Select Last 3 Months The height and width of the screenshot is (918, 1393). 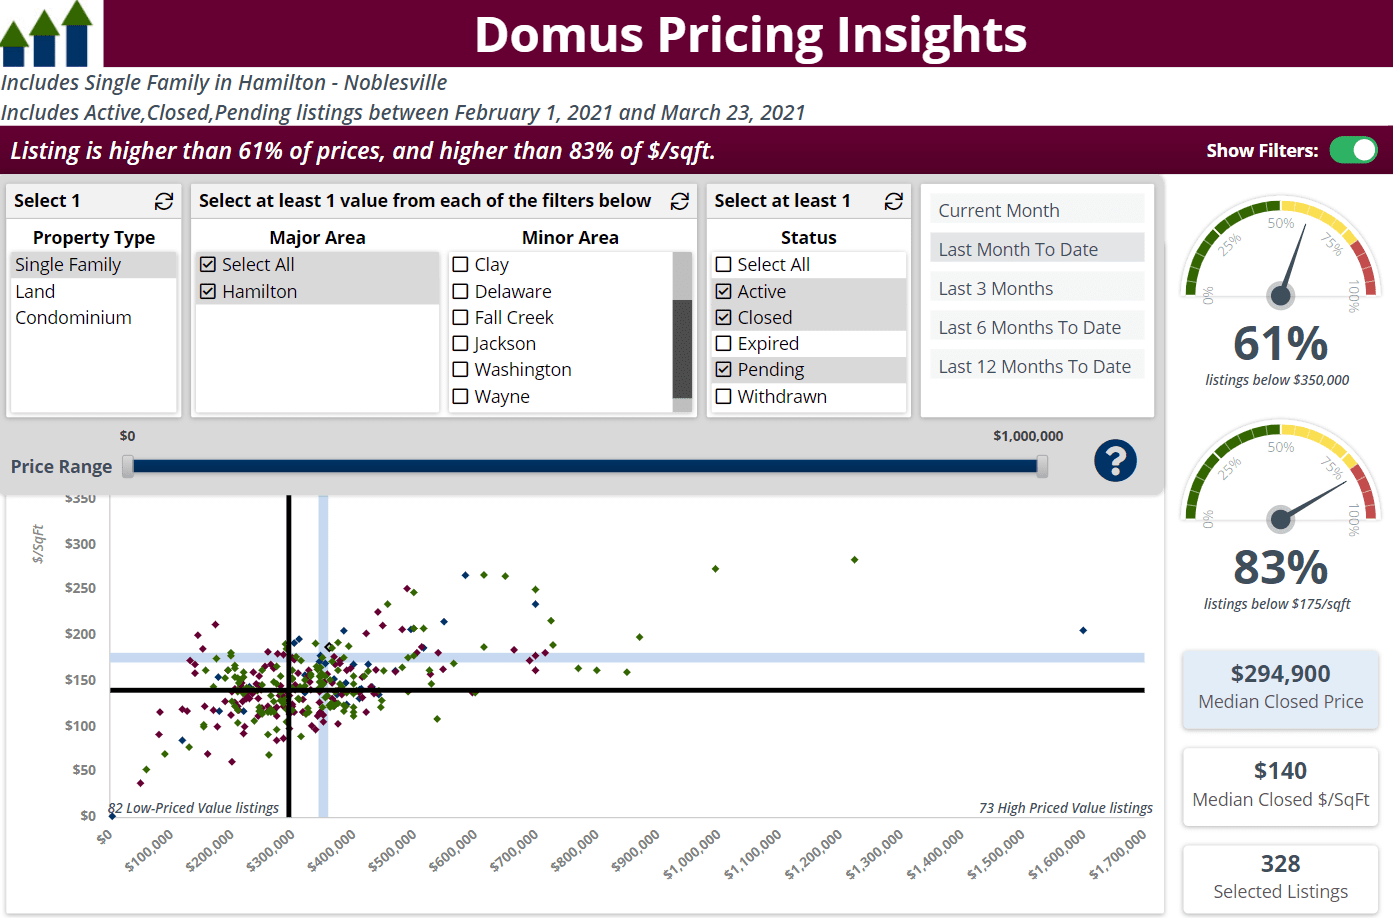(x=1037, y=288)
